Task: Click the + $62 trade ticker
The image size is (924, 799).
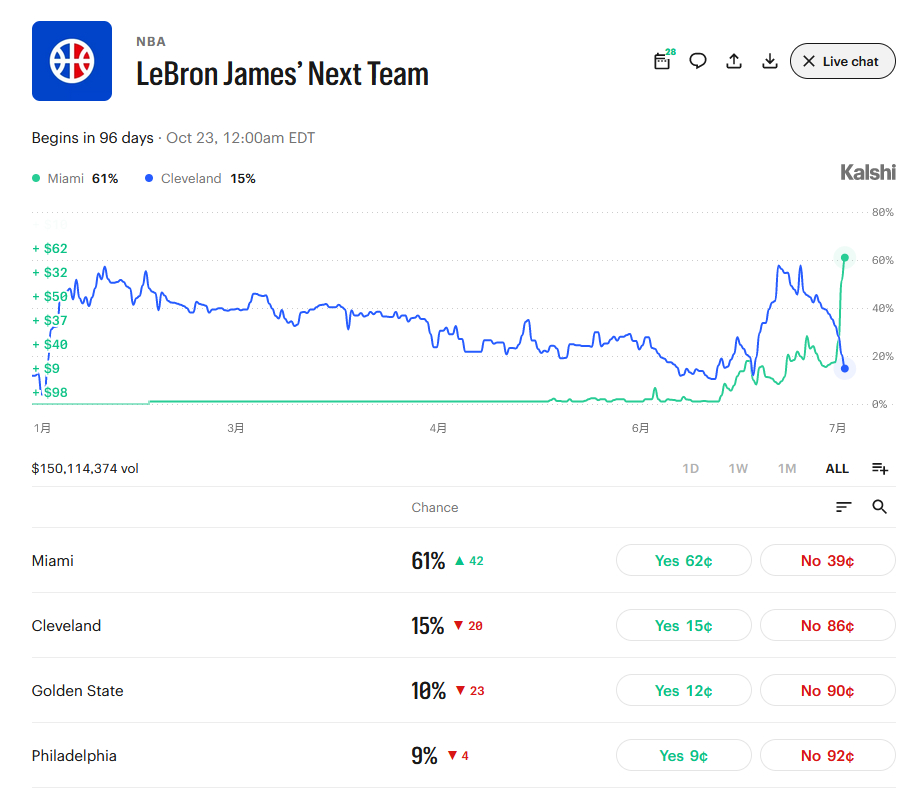Action: pos(50,249)
